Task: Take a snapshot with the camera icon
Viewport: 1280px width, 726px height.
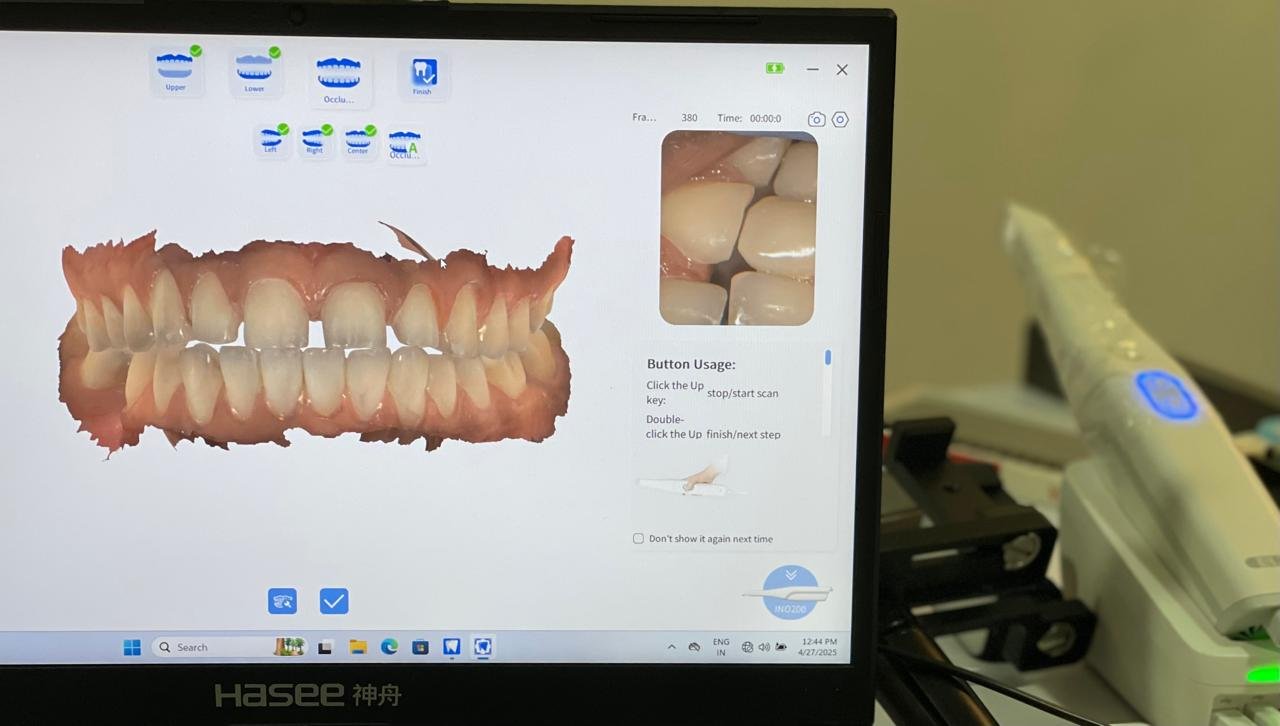Action: click(x=817, y=119)
